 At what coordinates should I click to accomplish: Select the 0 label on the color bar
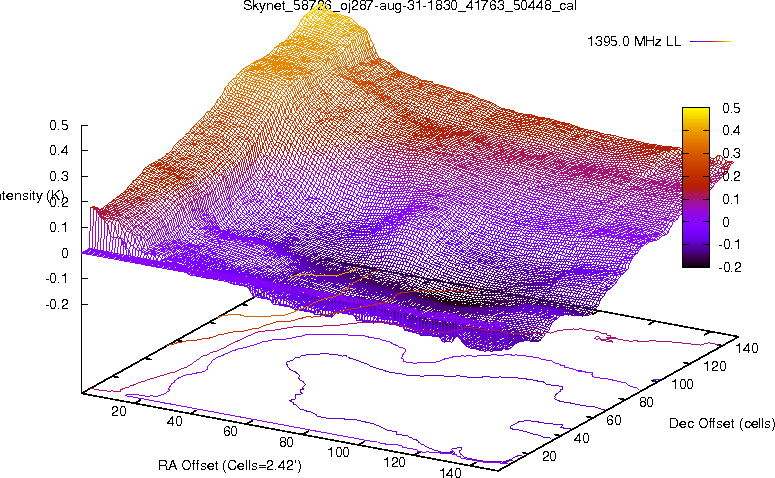pyautogui.click(x=726, y=222)
